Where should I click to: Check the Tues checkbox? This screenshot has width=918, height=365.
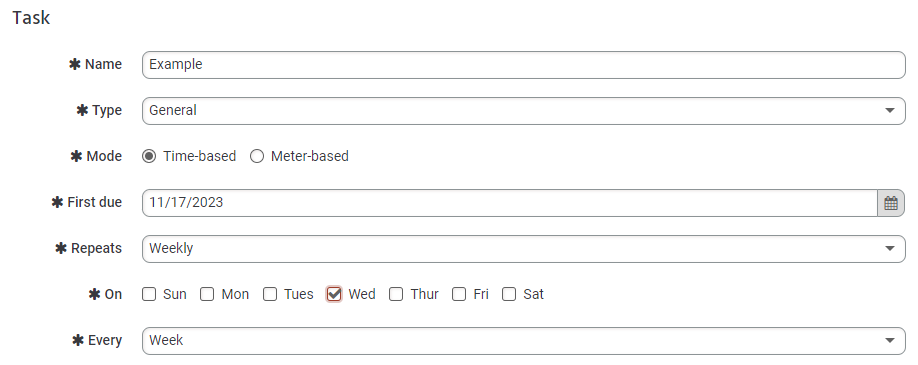tap(270, 294)
